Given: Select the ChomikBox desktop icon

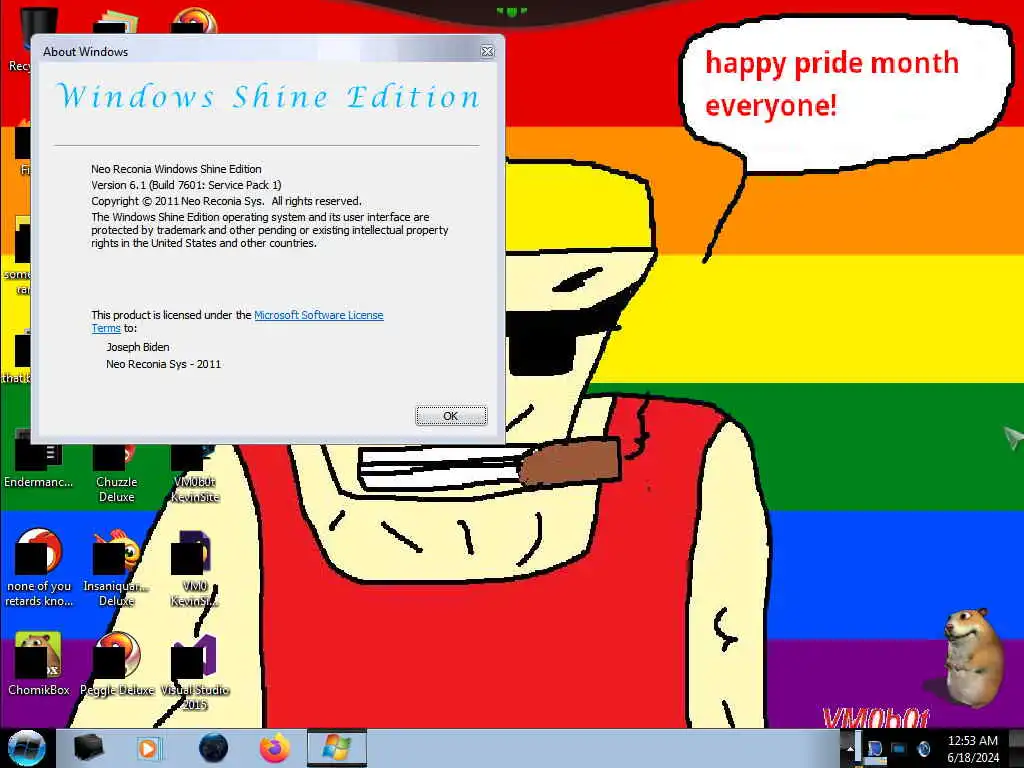Looking at the screenshot, I should pyautogui.click(x=39, y=664).
